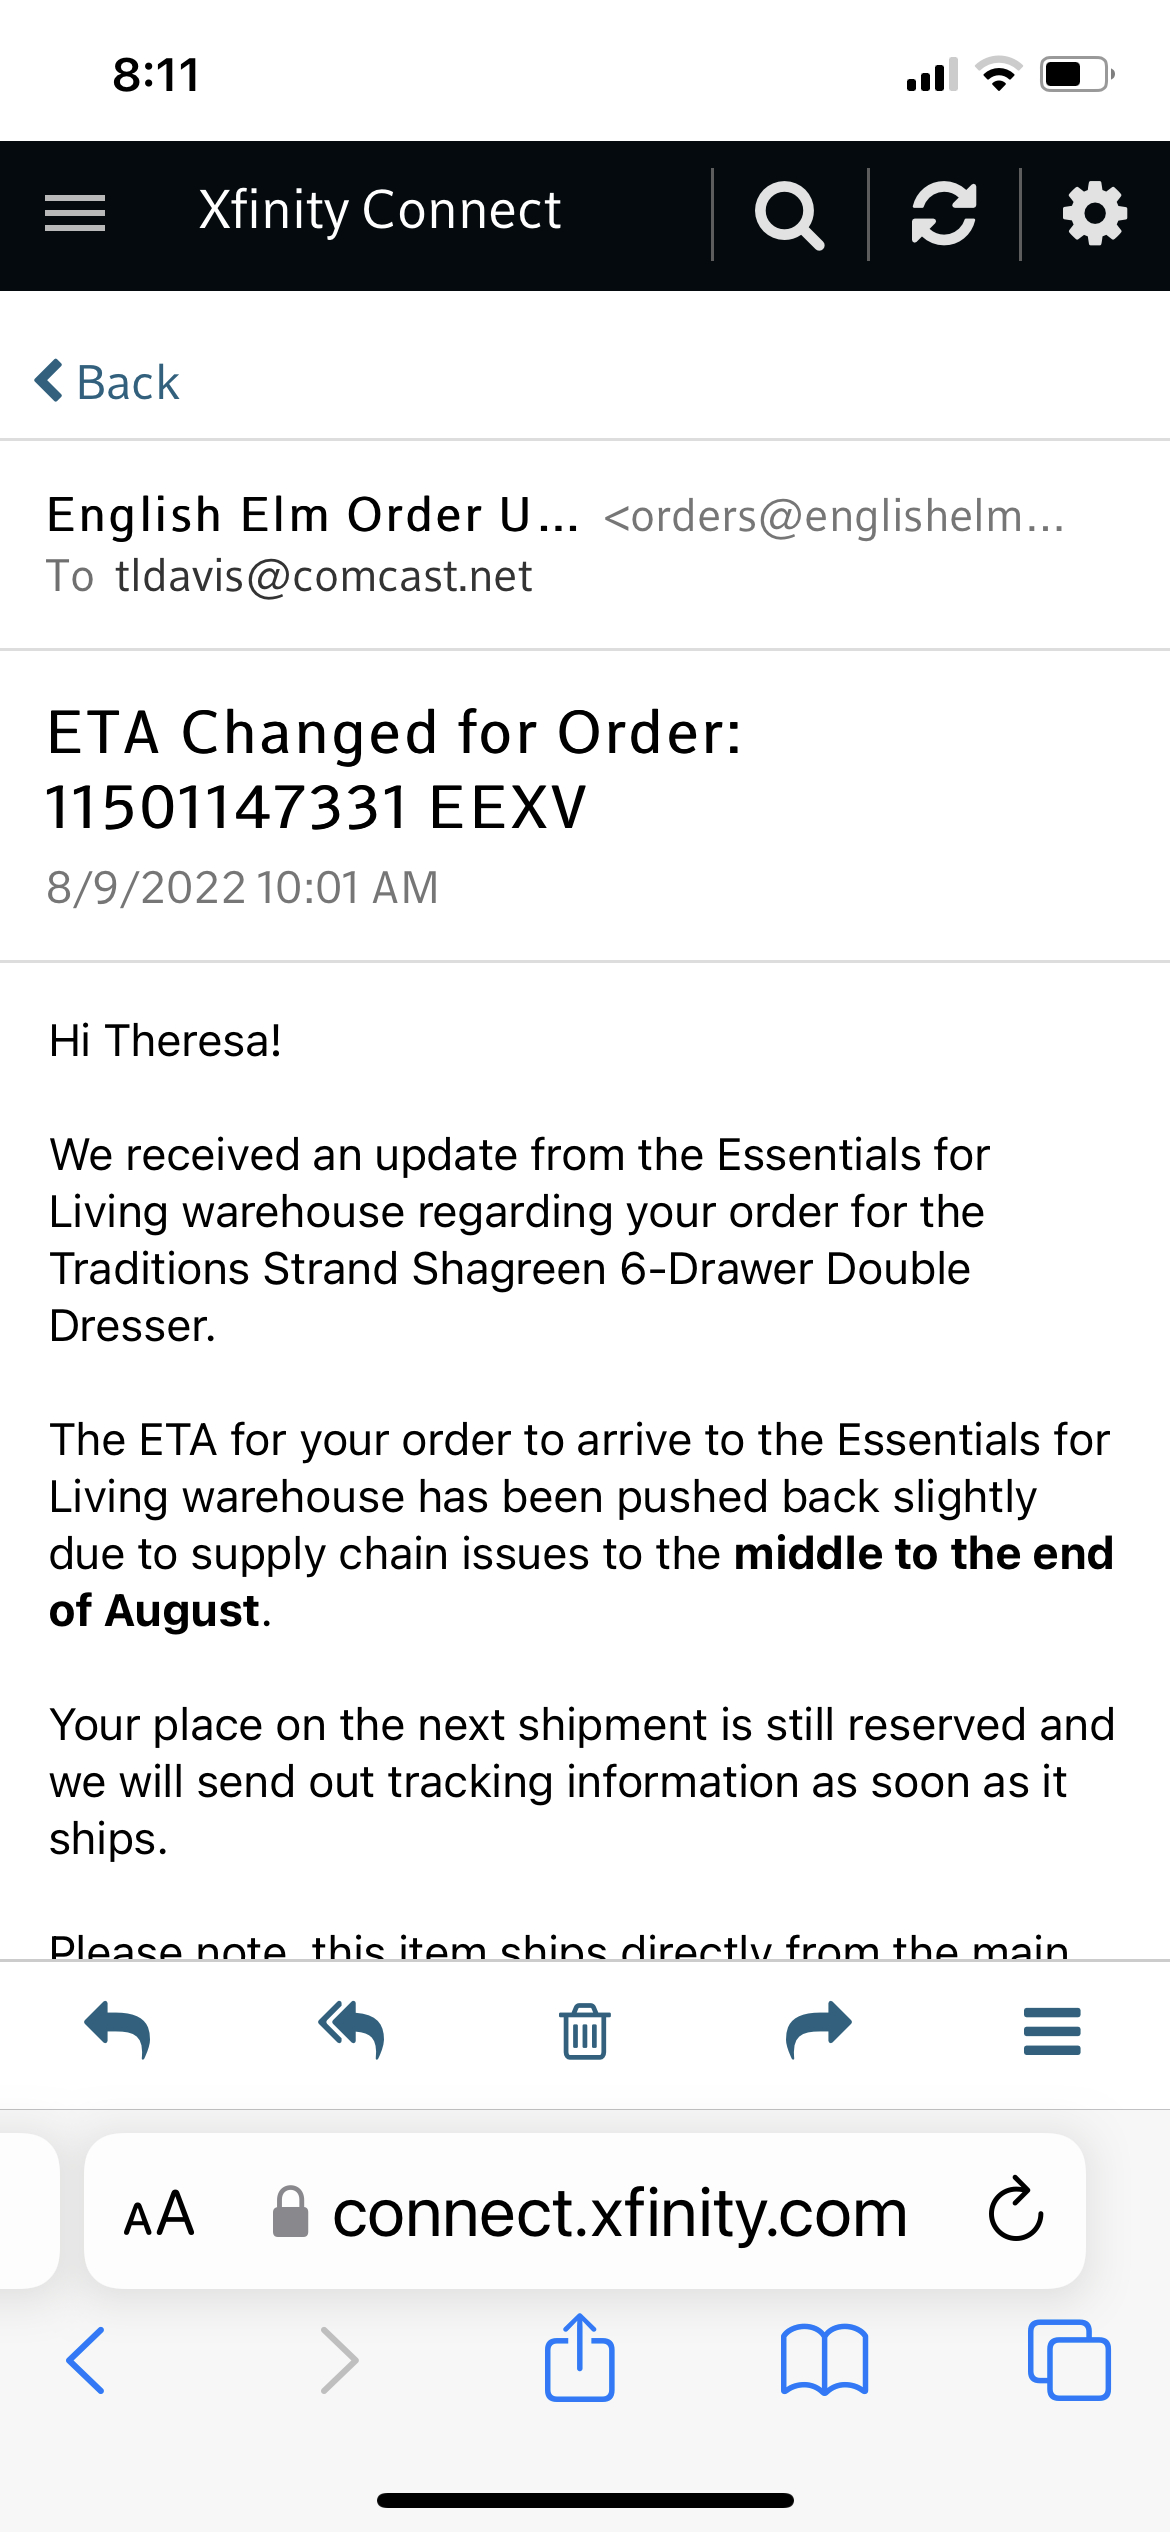Forward this email

[x=819, y=2031]
